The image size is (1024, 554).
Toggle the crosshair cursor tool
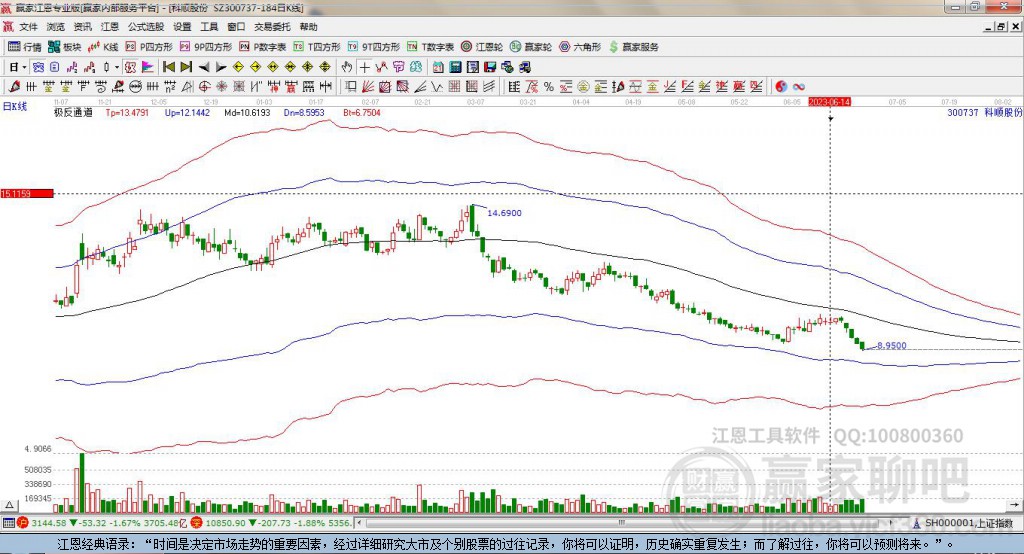(x=364, y=67)
